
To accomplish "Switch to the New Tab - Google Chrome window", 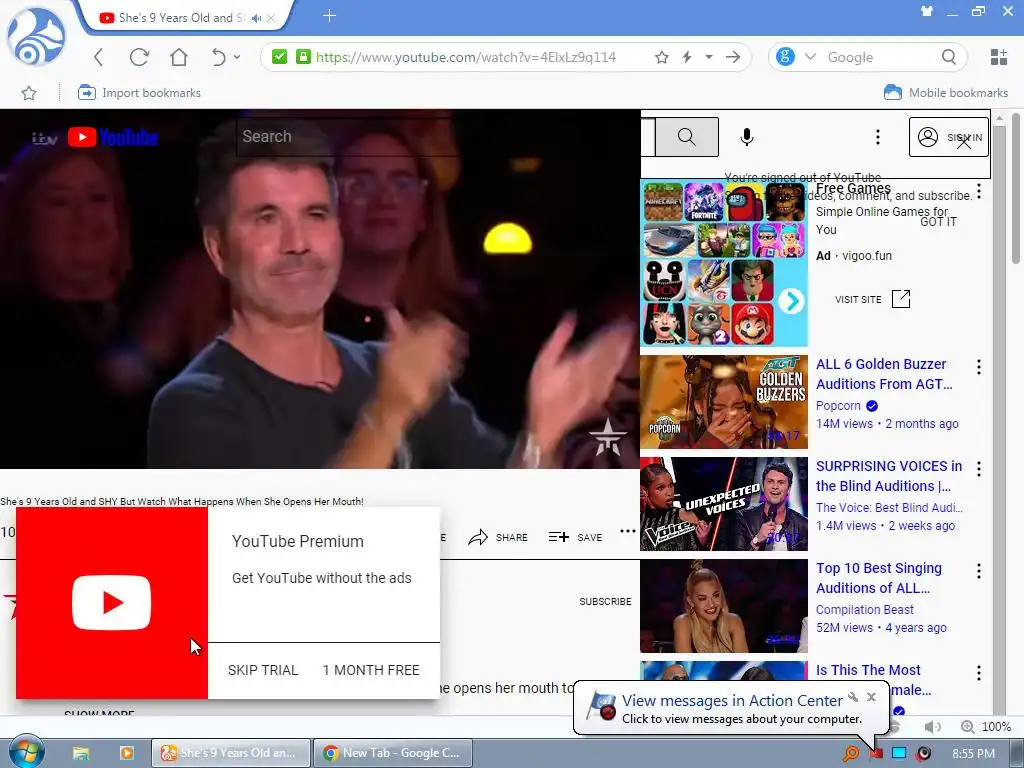I will coord(392,753).
